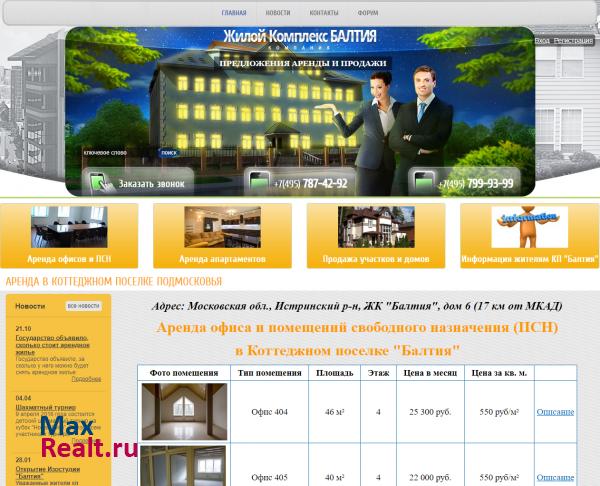The image size is (600, 486).
Task: Click the ПРЕДЛОЖЕНИЯ АРЕНДЫ И ПРОДАЖИ banner text
Action: click(303, 63)
